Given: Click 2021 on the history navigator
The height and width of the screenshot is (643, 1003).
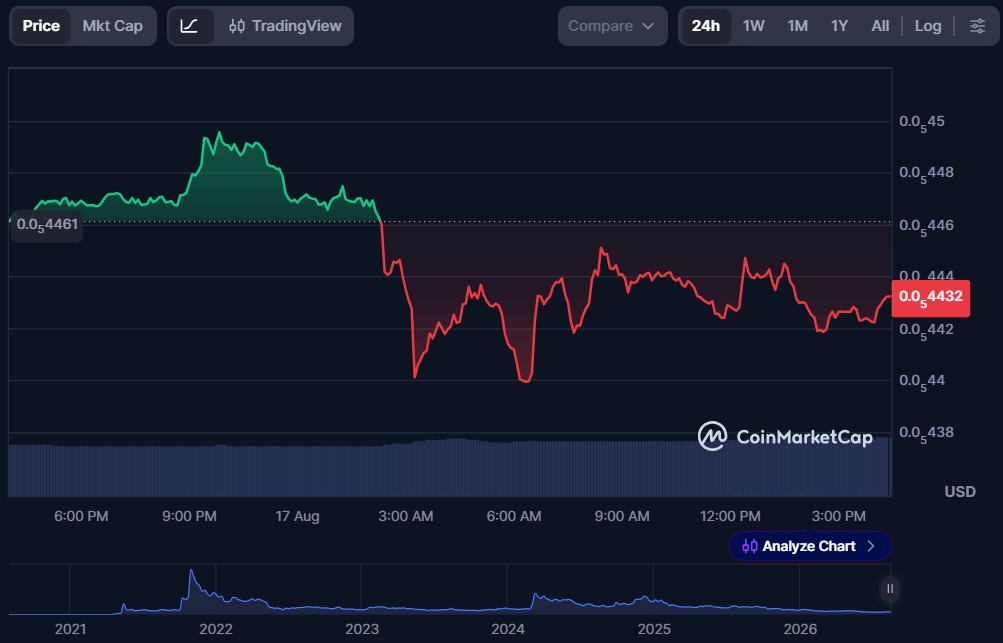Looking at the screenshot, I should pyautogui.click(x=70, y=630).
